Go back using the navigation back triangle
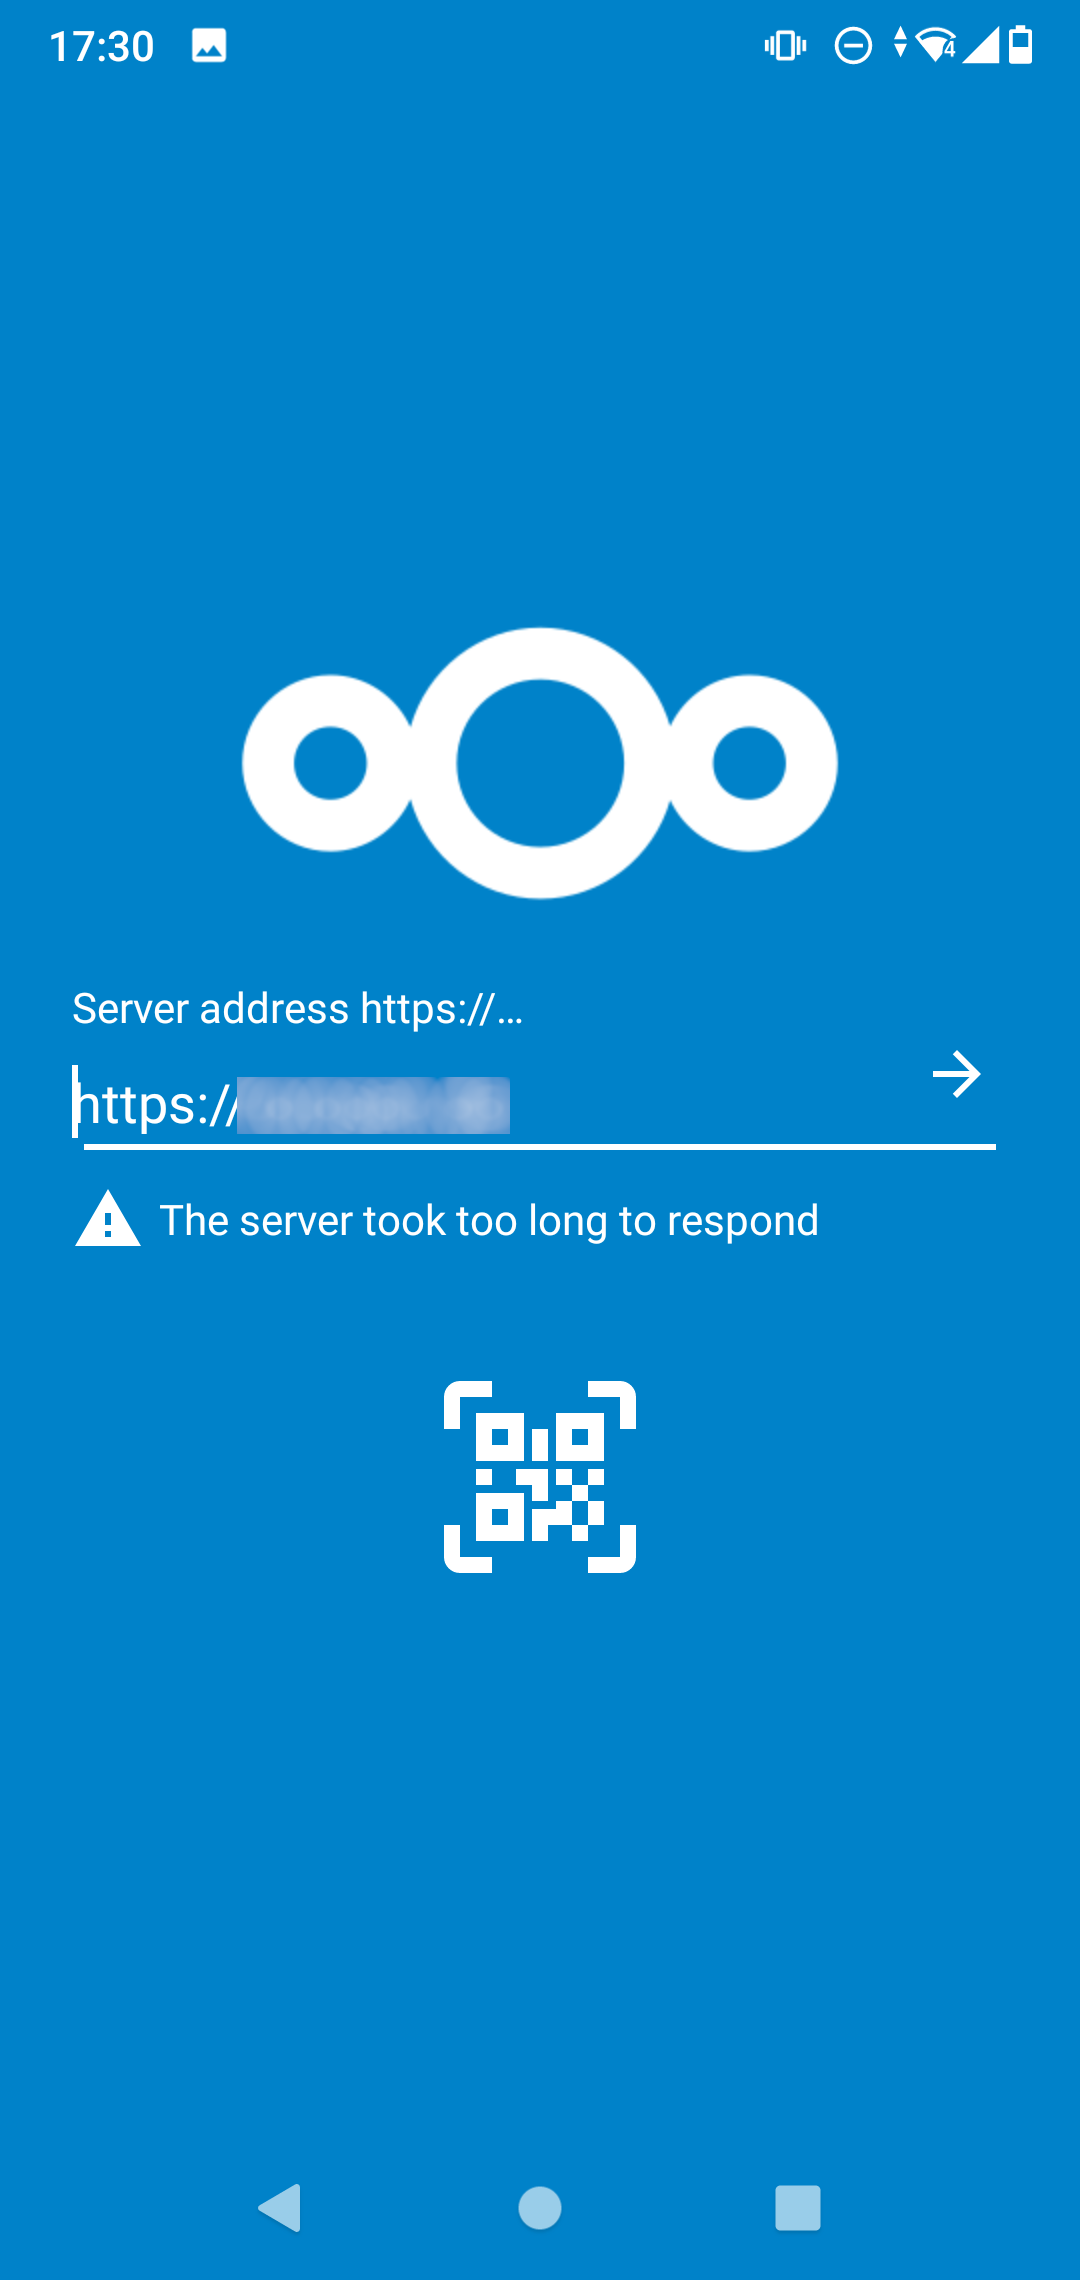The image size is (1080, 2280). point(279,2207)
